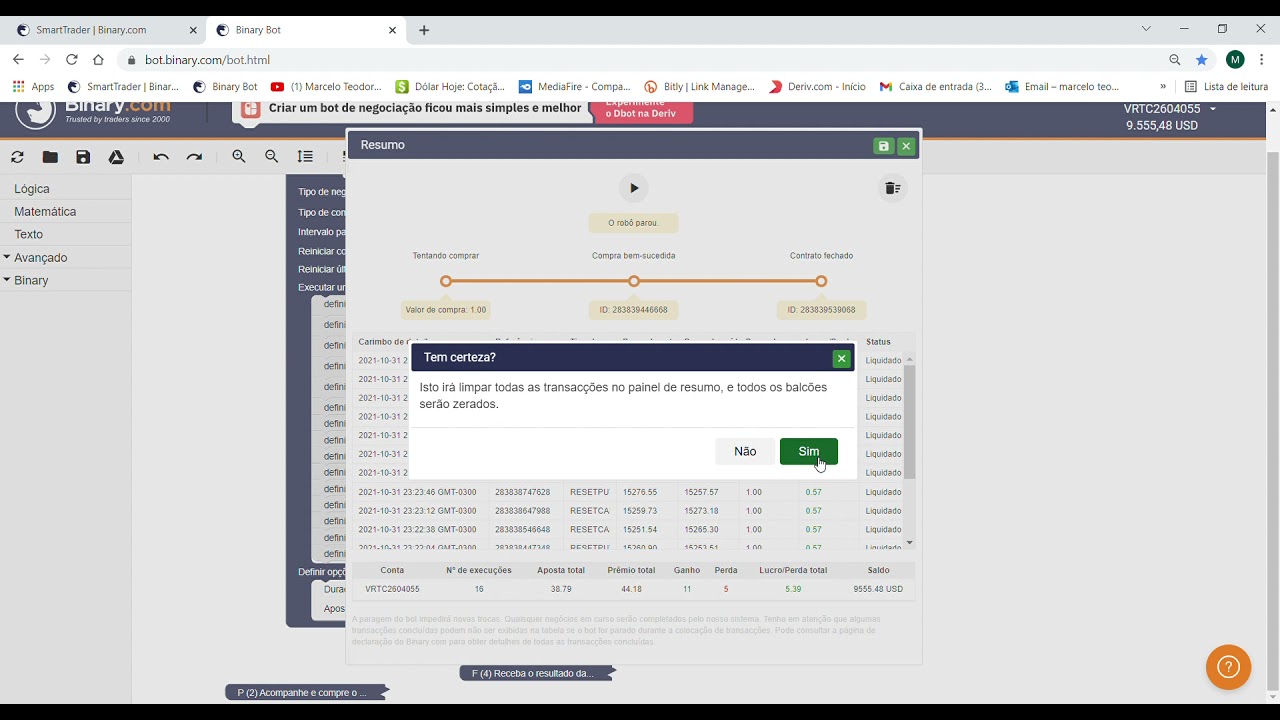
Task: Bookmark this page with the star icon
Action: 1201,60
